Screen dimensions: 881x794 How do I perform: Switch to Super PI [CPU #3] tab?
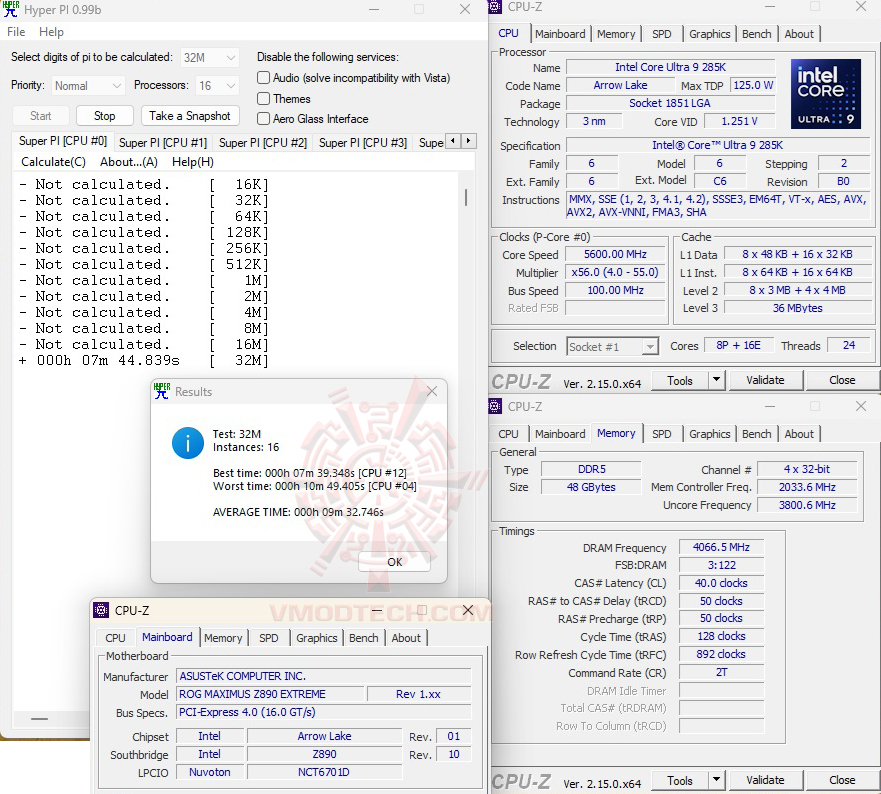coord(363,143)
